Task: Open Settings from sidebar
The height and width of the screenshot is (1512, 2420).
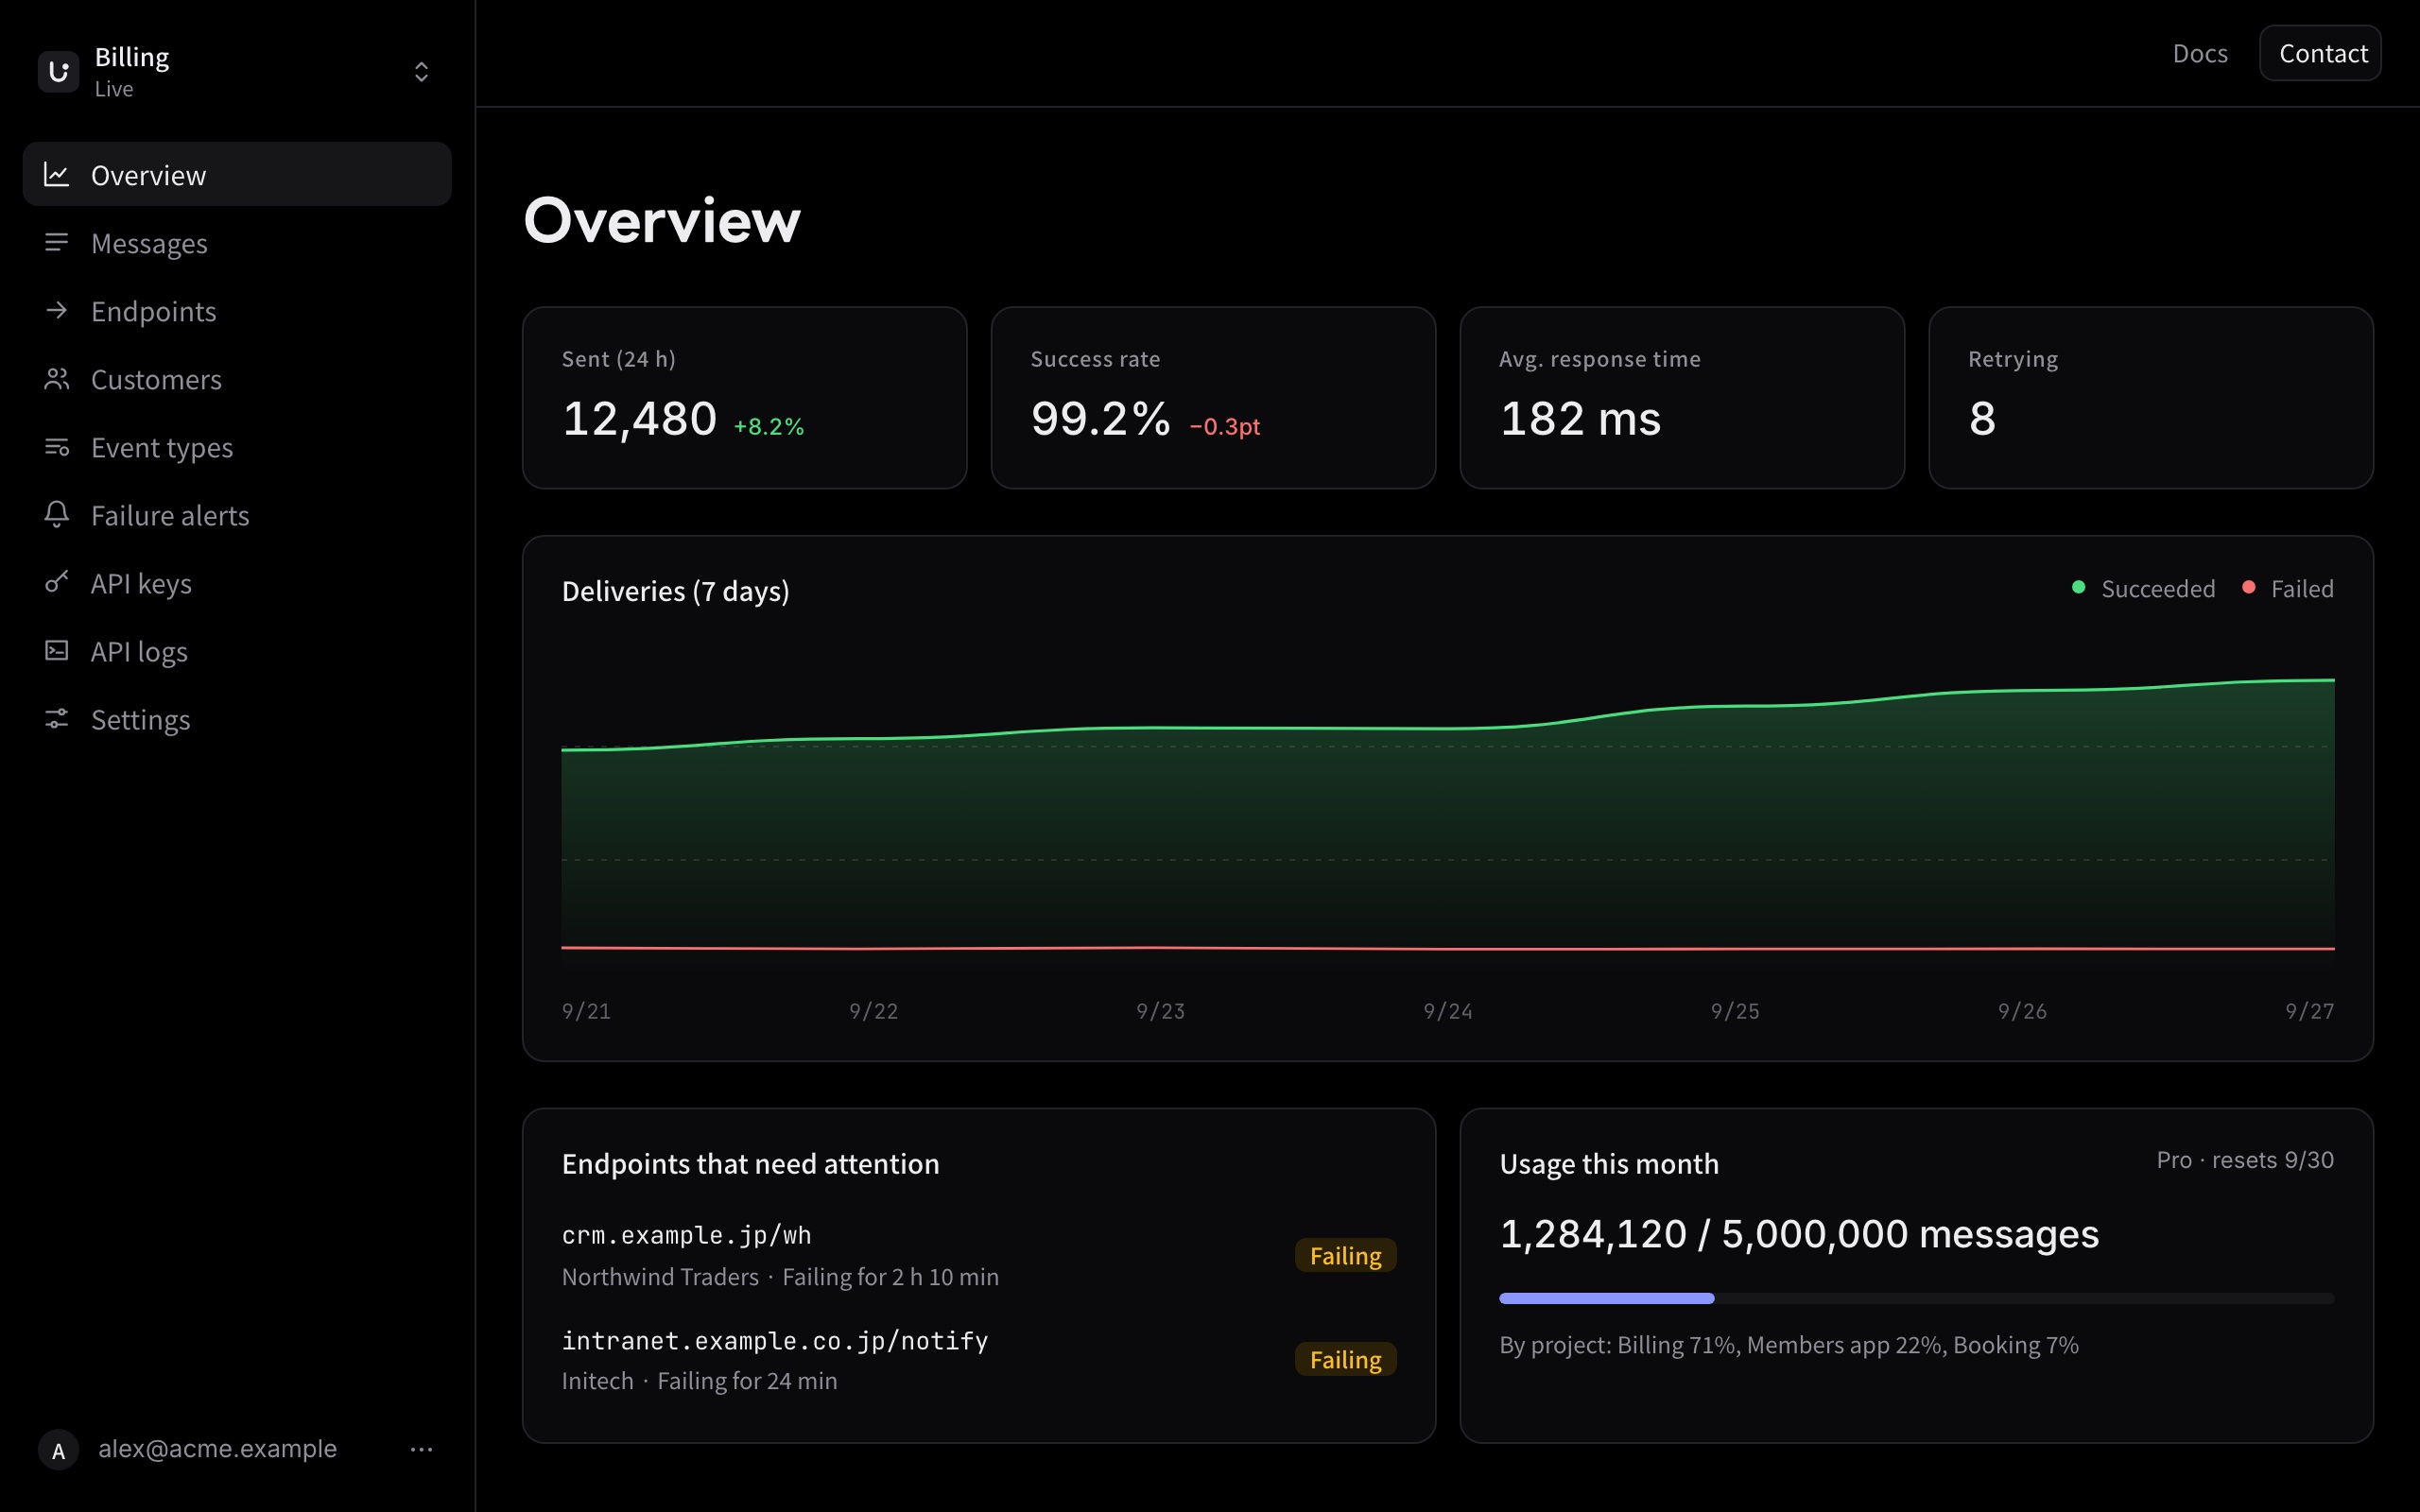Action: pos(237,719)
